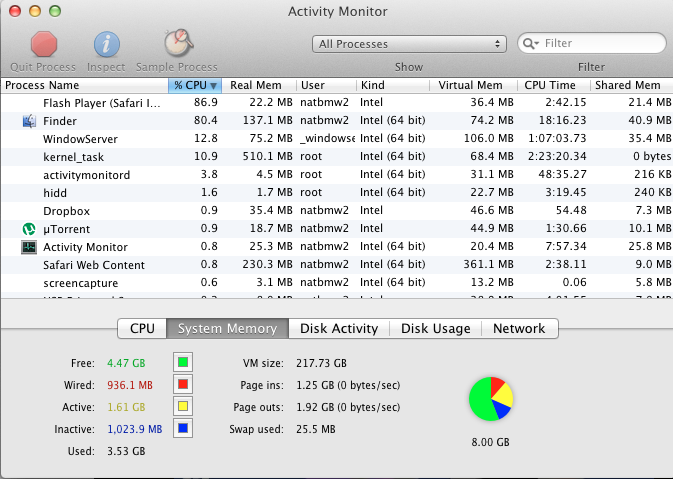Click the 86.9 CPU value

[x=206, y=102]
